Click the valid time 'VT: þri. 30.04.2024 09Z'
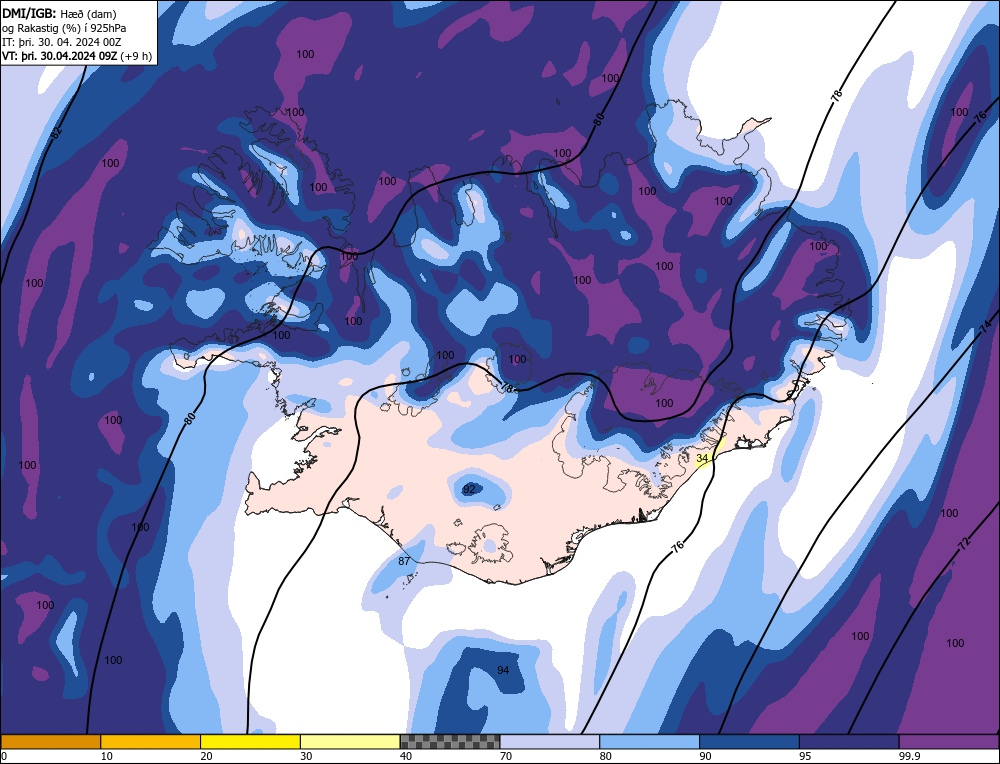The image size is (1000, 764). (60, 55)
